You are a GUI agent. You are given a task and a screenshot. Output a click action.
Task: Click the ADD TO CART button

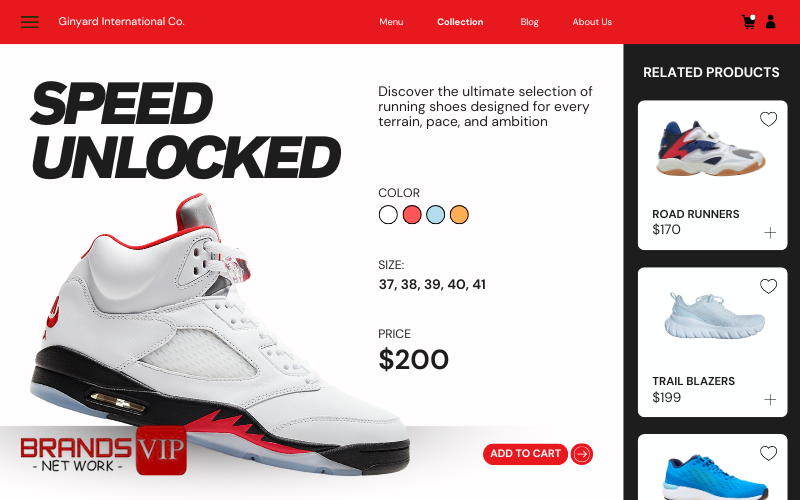(526, 454)
